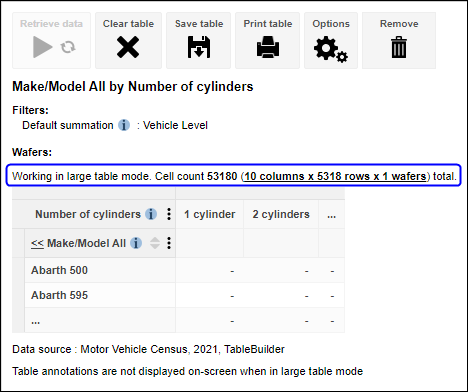
Task: Click the Abarth 500 1 cylinder cell
Action: point(210,270)
